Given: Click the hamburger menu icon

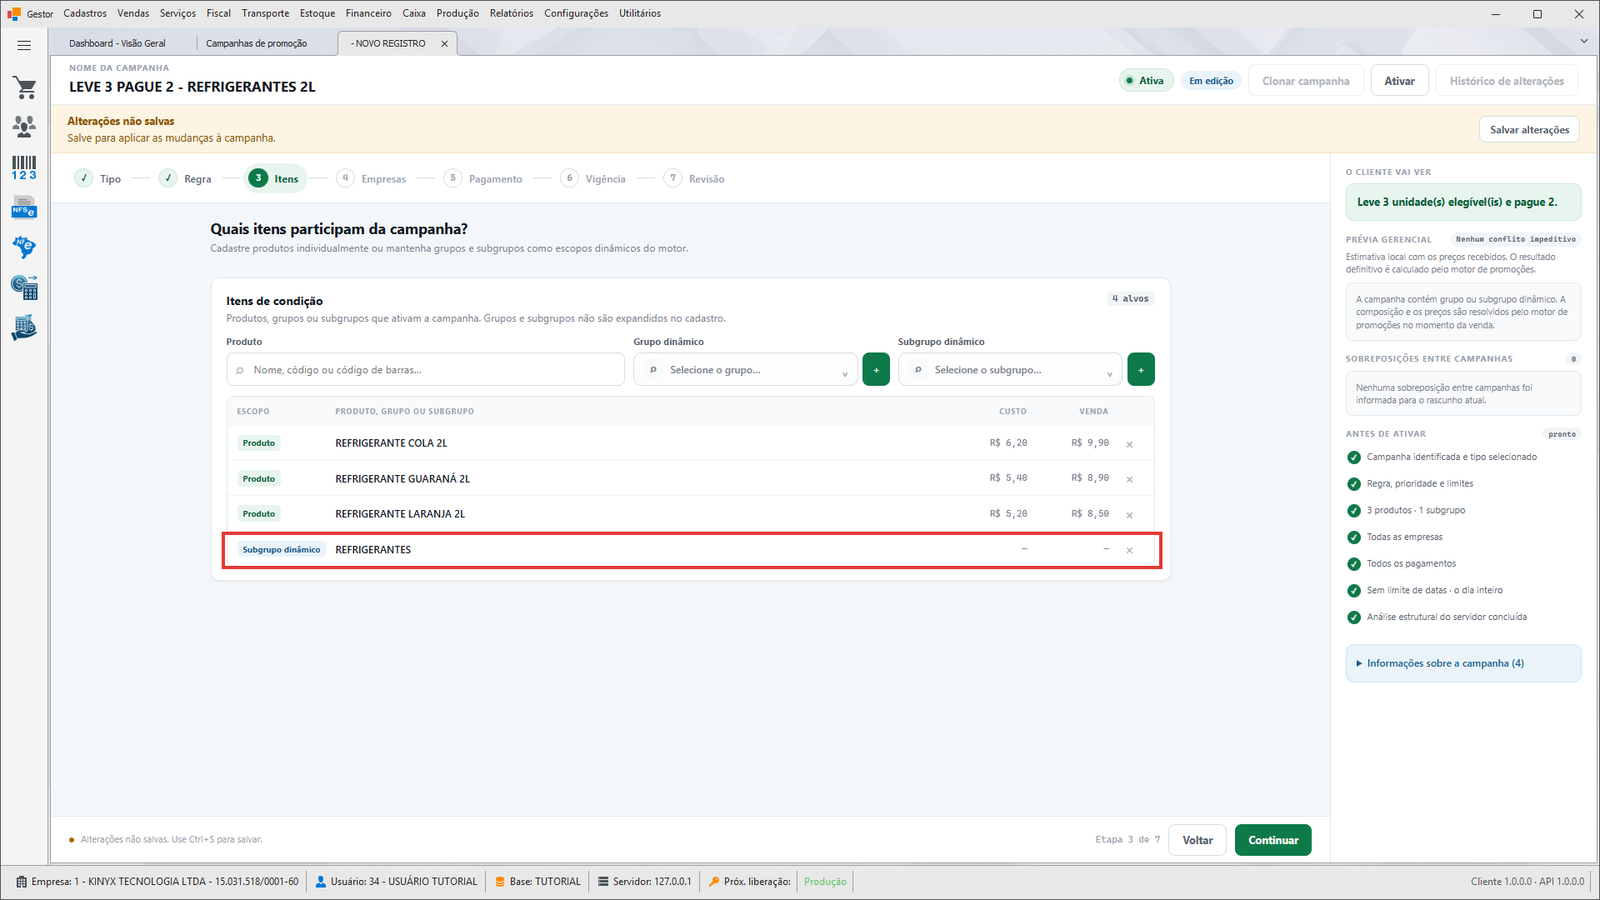Looking at the screenshot, I should 24,45.
